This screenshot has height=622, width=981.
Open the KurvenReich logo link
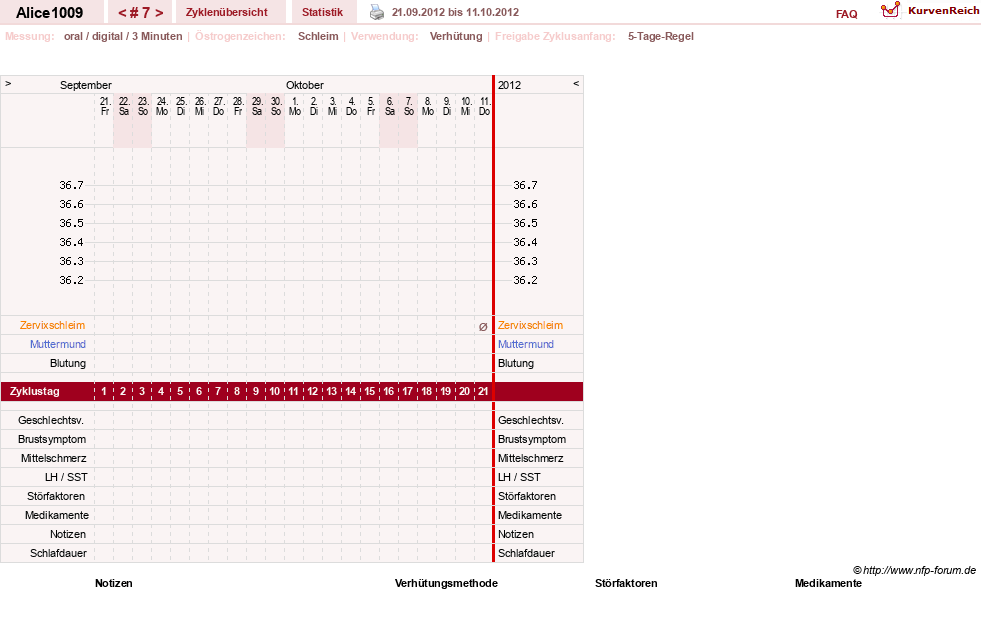click(x=930, y=11)
